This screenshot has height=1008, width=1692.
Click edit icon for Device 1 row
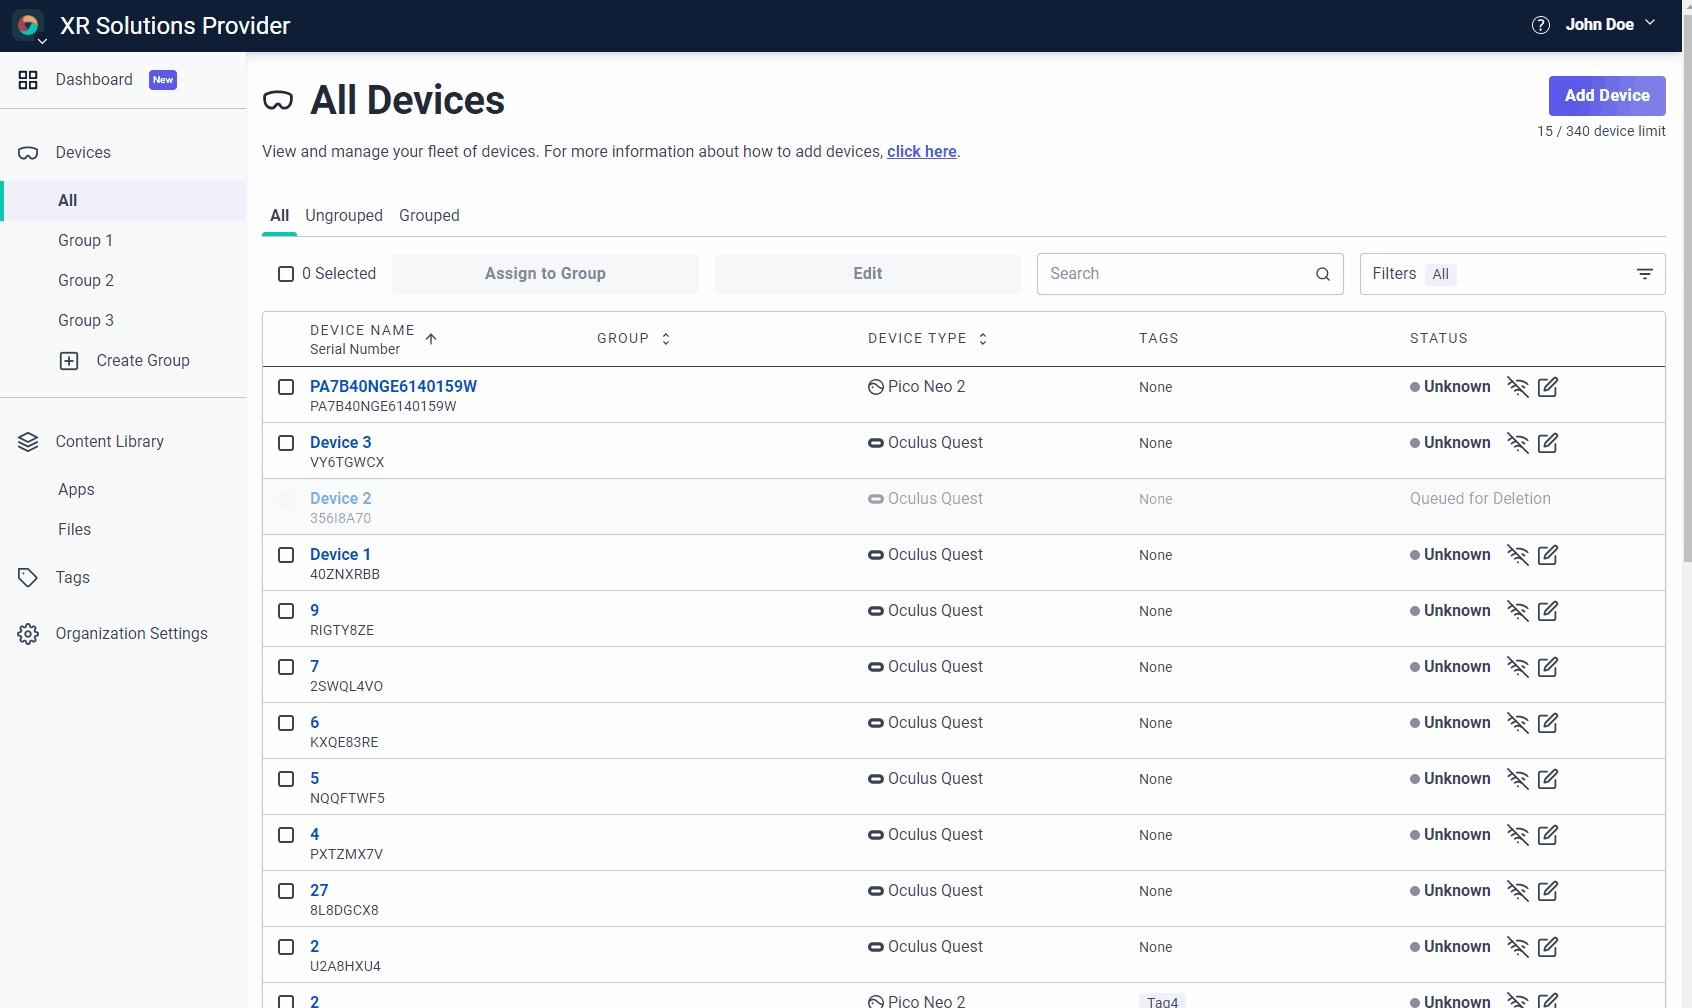click(x=1548, y=555)
